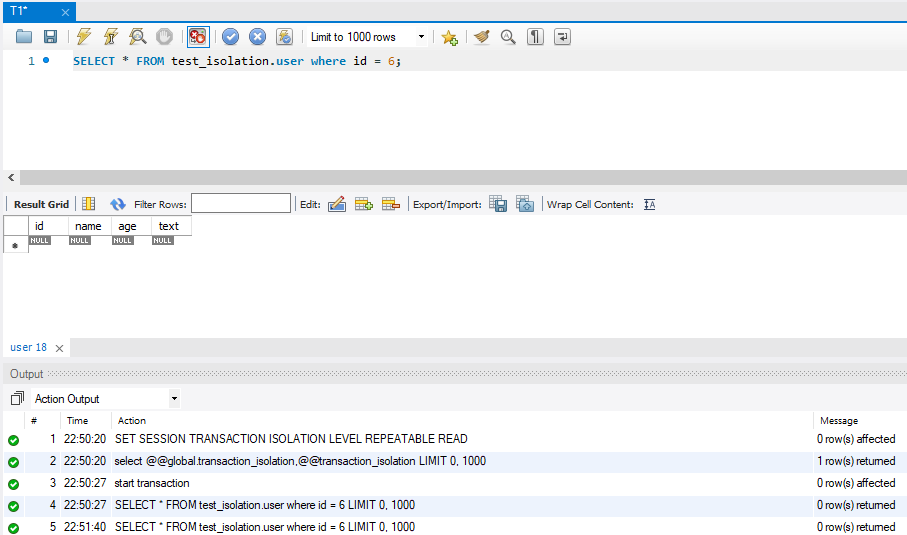The height and width of the screenshot is (535, 907).
Task: Click the Time column header in output
Action: 78,420
